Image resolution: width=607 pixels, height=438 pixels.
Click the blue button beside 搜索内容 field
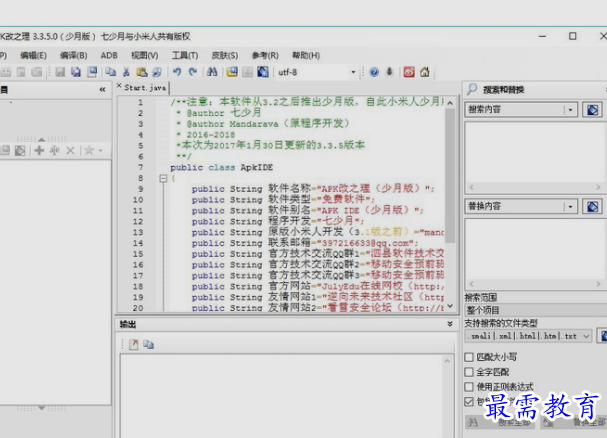pyautogui.click(x=592, y=110)
